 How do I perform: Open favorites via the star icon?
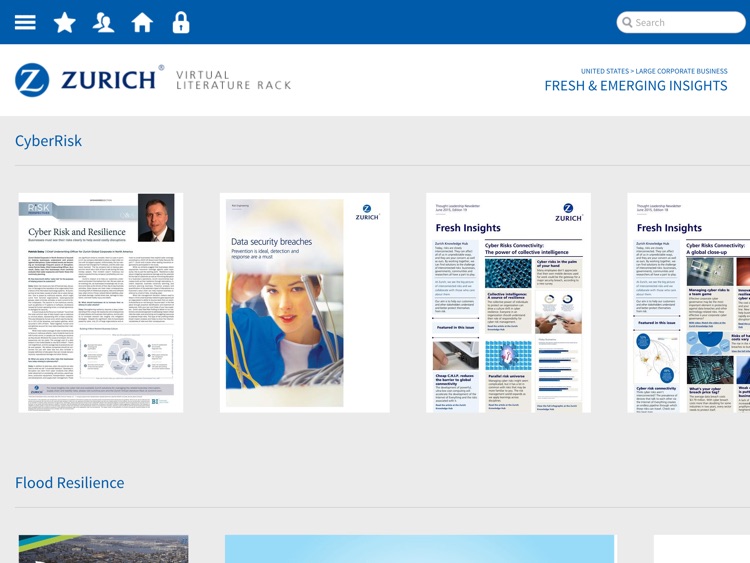65,22
